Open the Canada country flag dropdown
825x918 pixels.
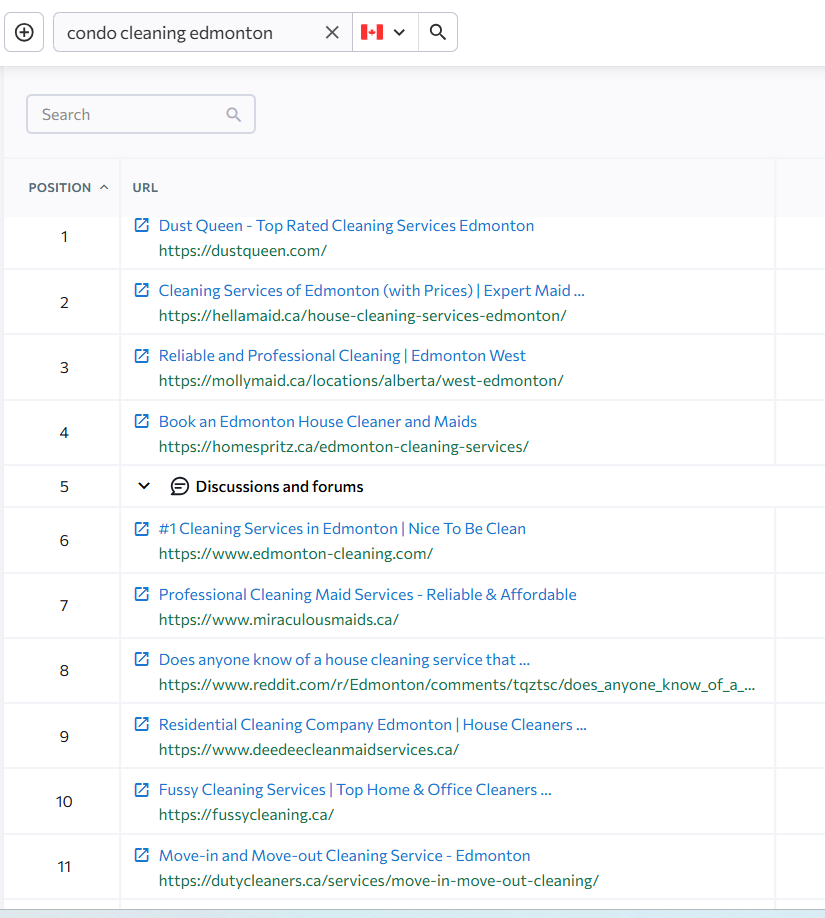click(385, 32)
